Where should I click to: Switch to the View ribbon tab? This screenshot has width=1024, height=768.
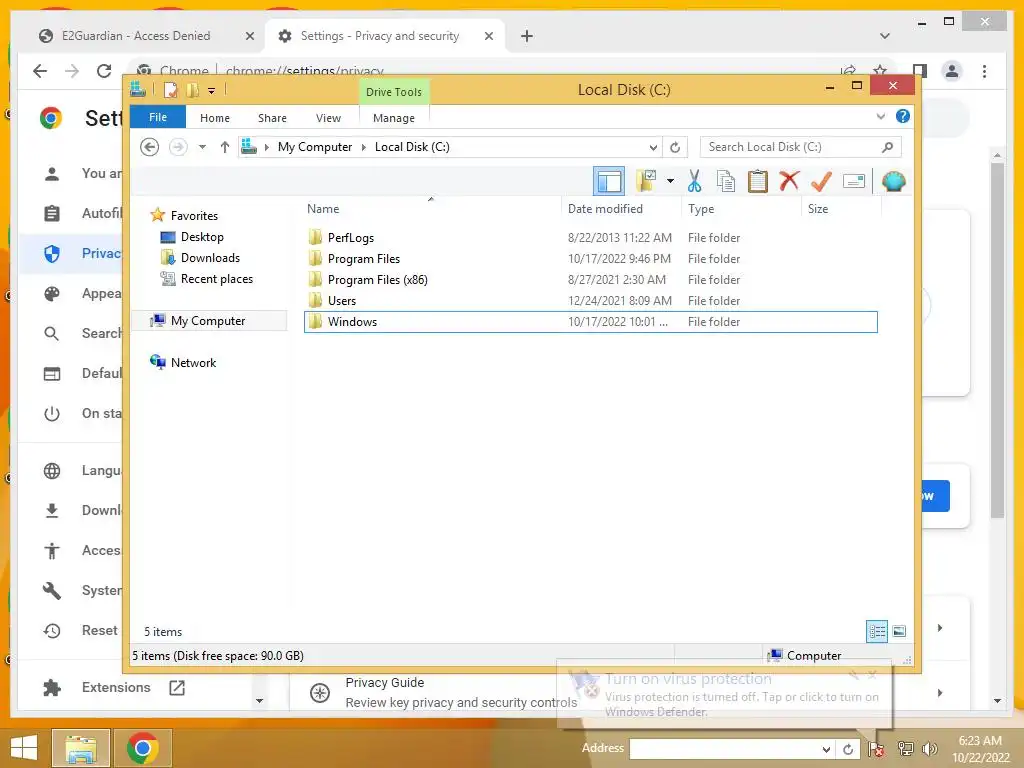(328, 118)
